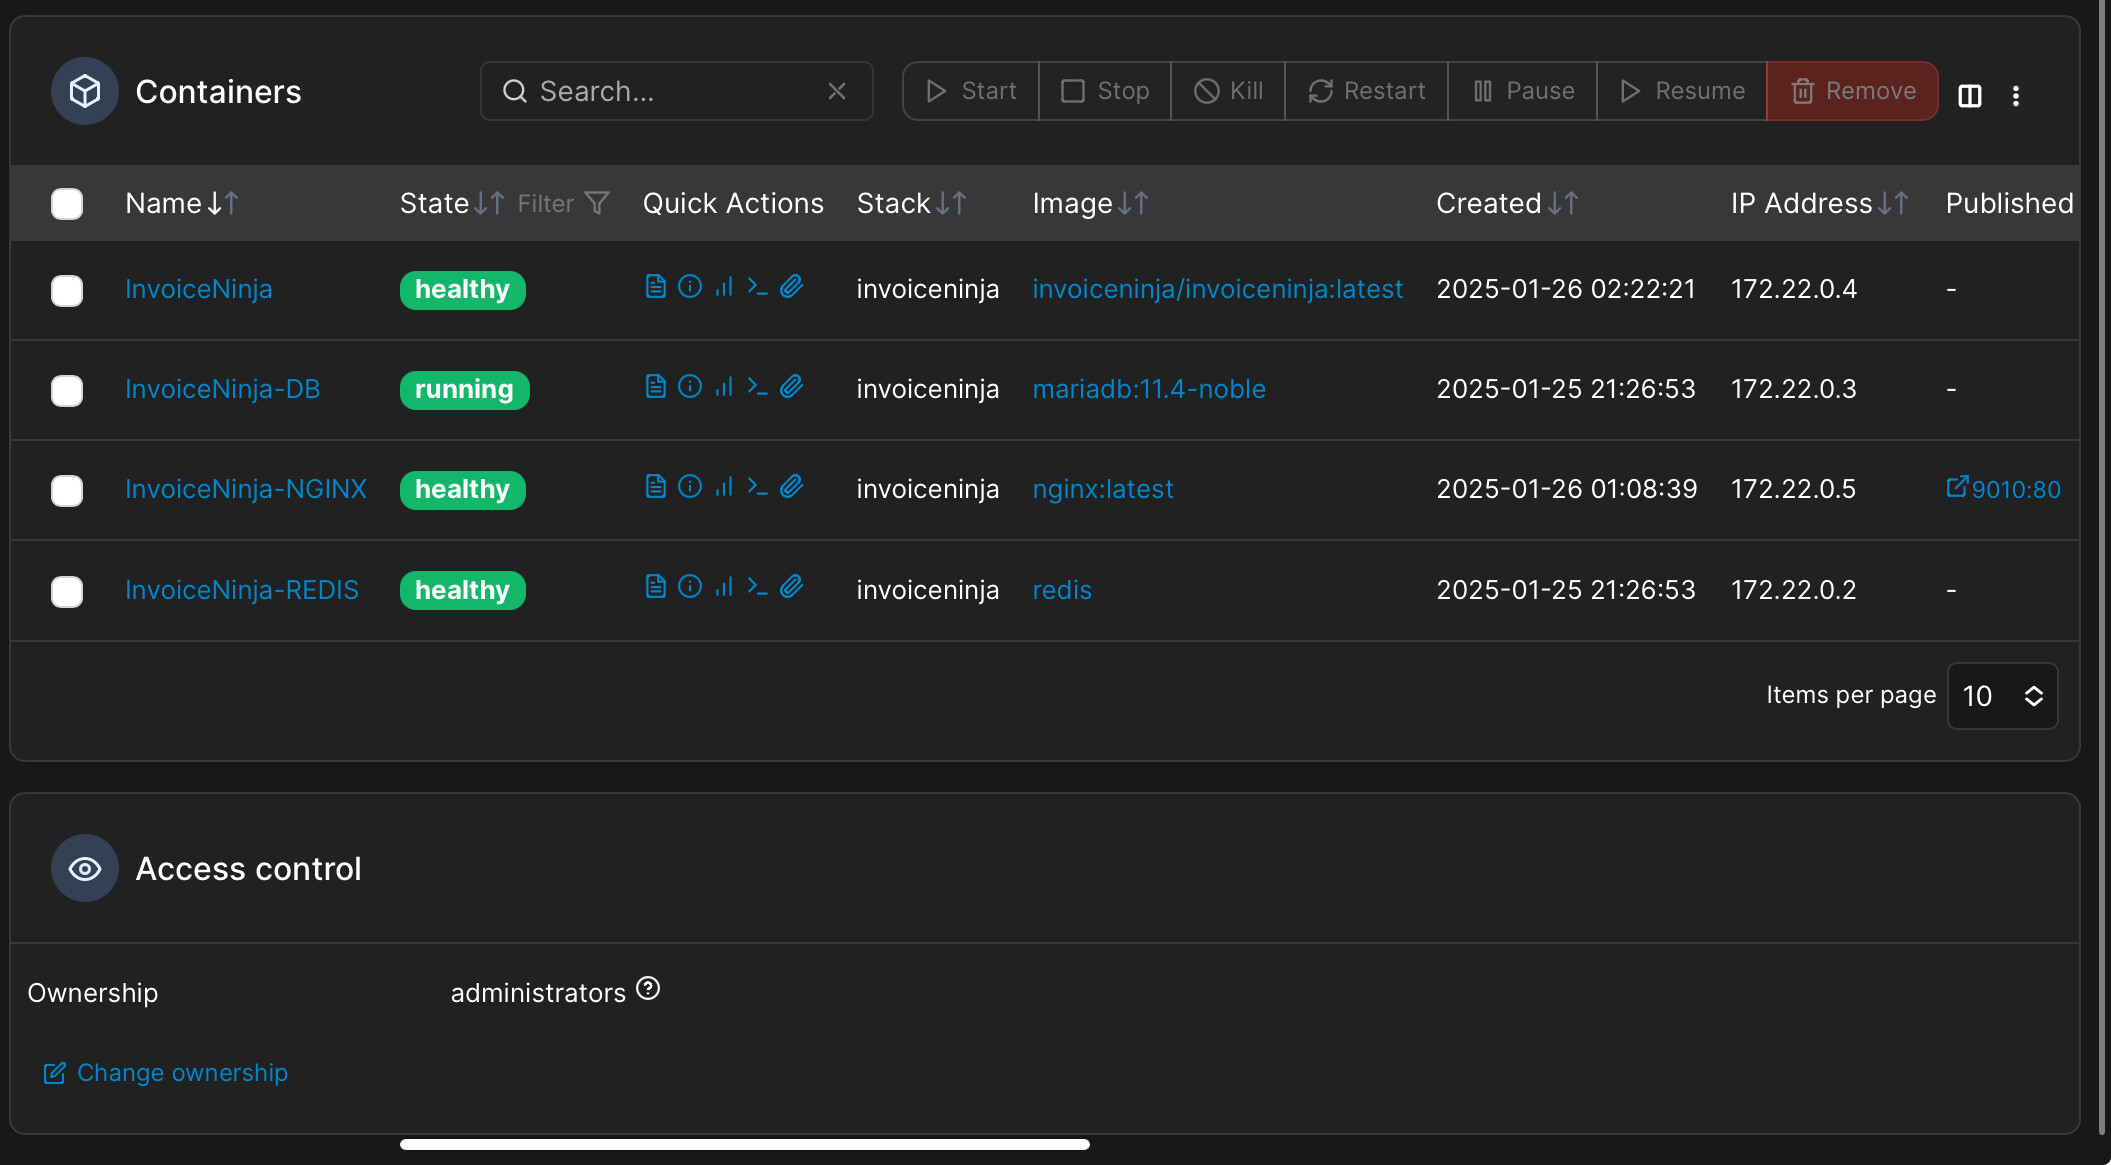
Task: Open logs for the InvoiceNinja-DB container
Action: coord(655,387)
